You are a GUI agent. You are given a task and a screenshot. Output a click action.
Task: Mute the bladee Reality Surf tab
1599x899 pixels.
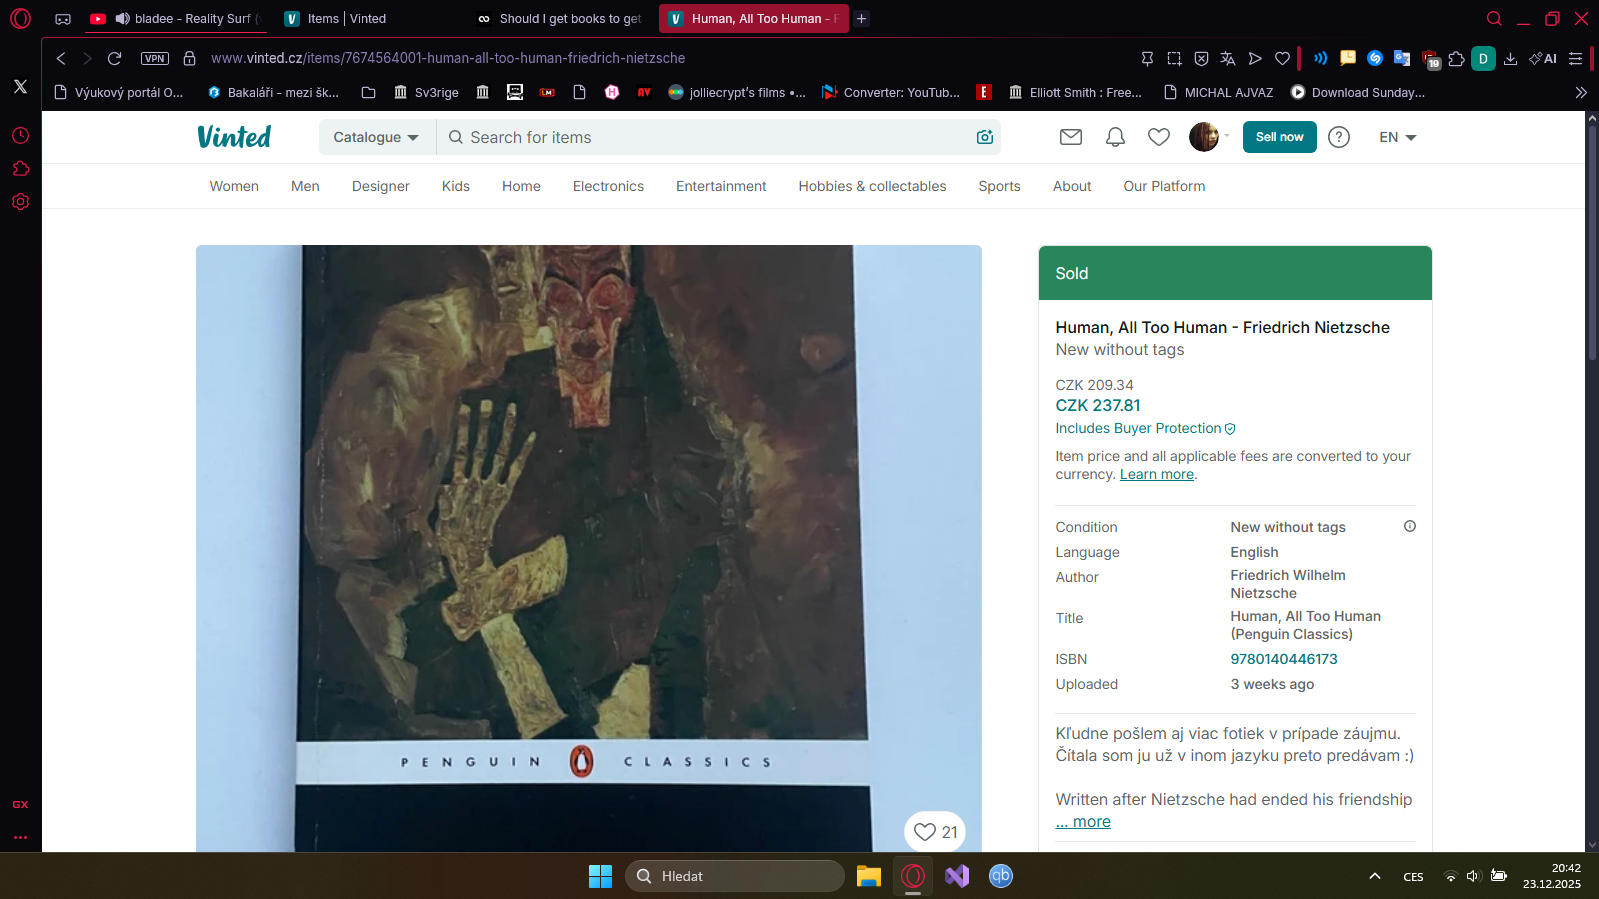(x=123, y=18)
